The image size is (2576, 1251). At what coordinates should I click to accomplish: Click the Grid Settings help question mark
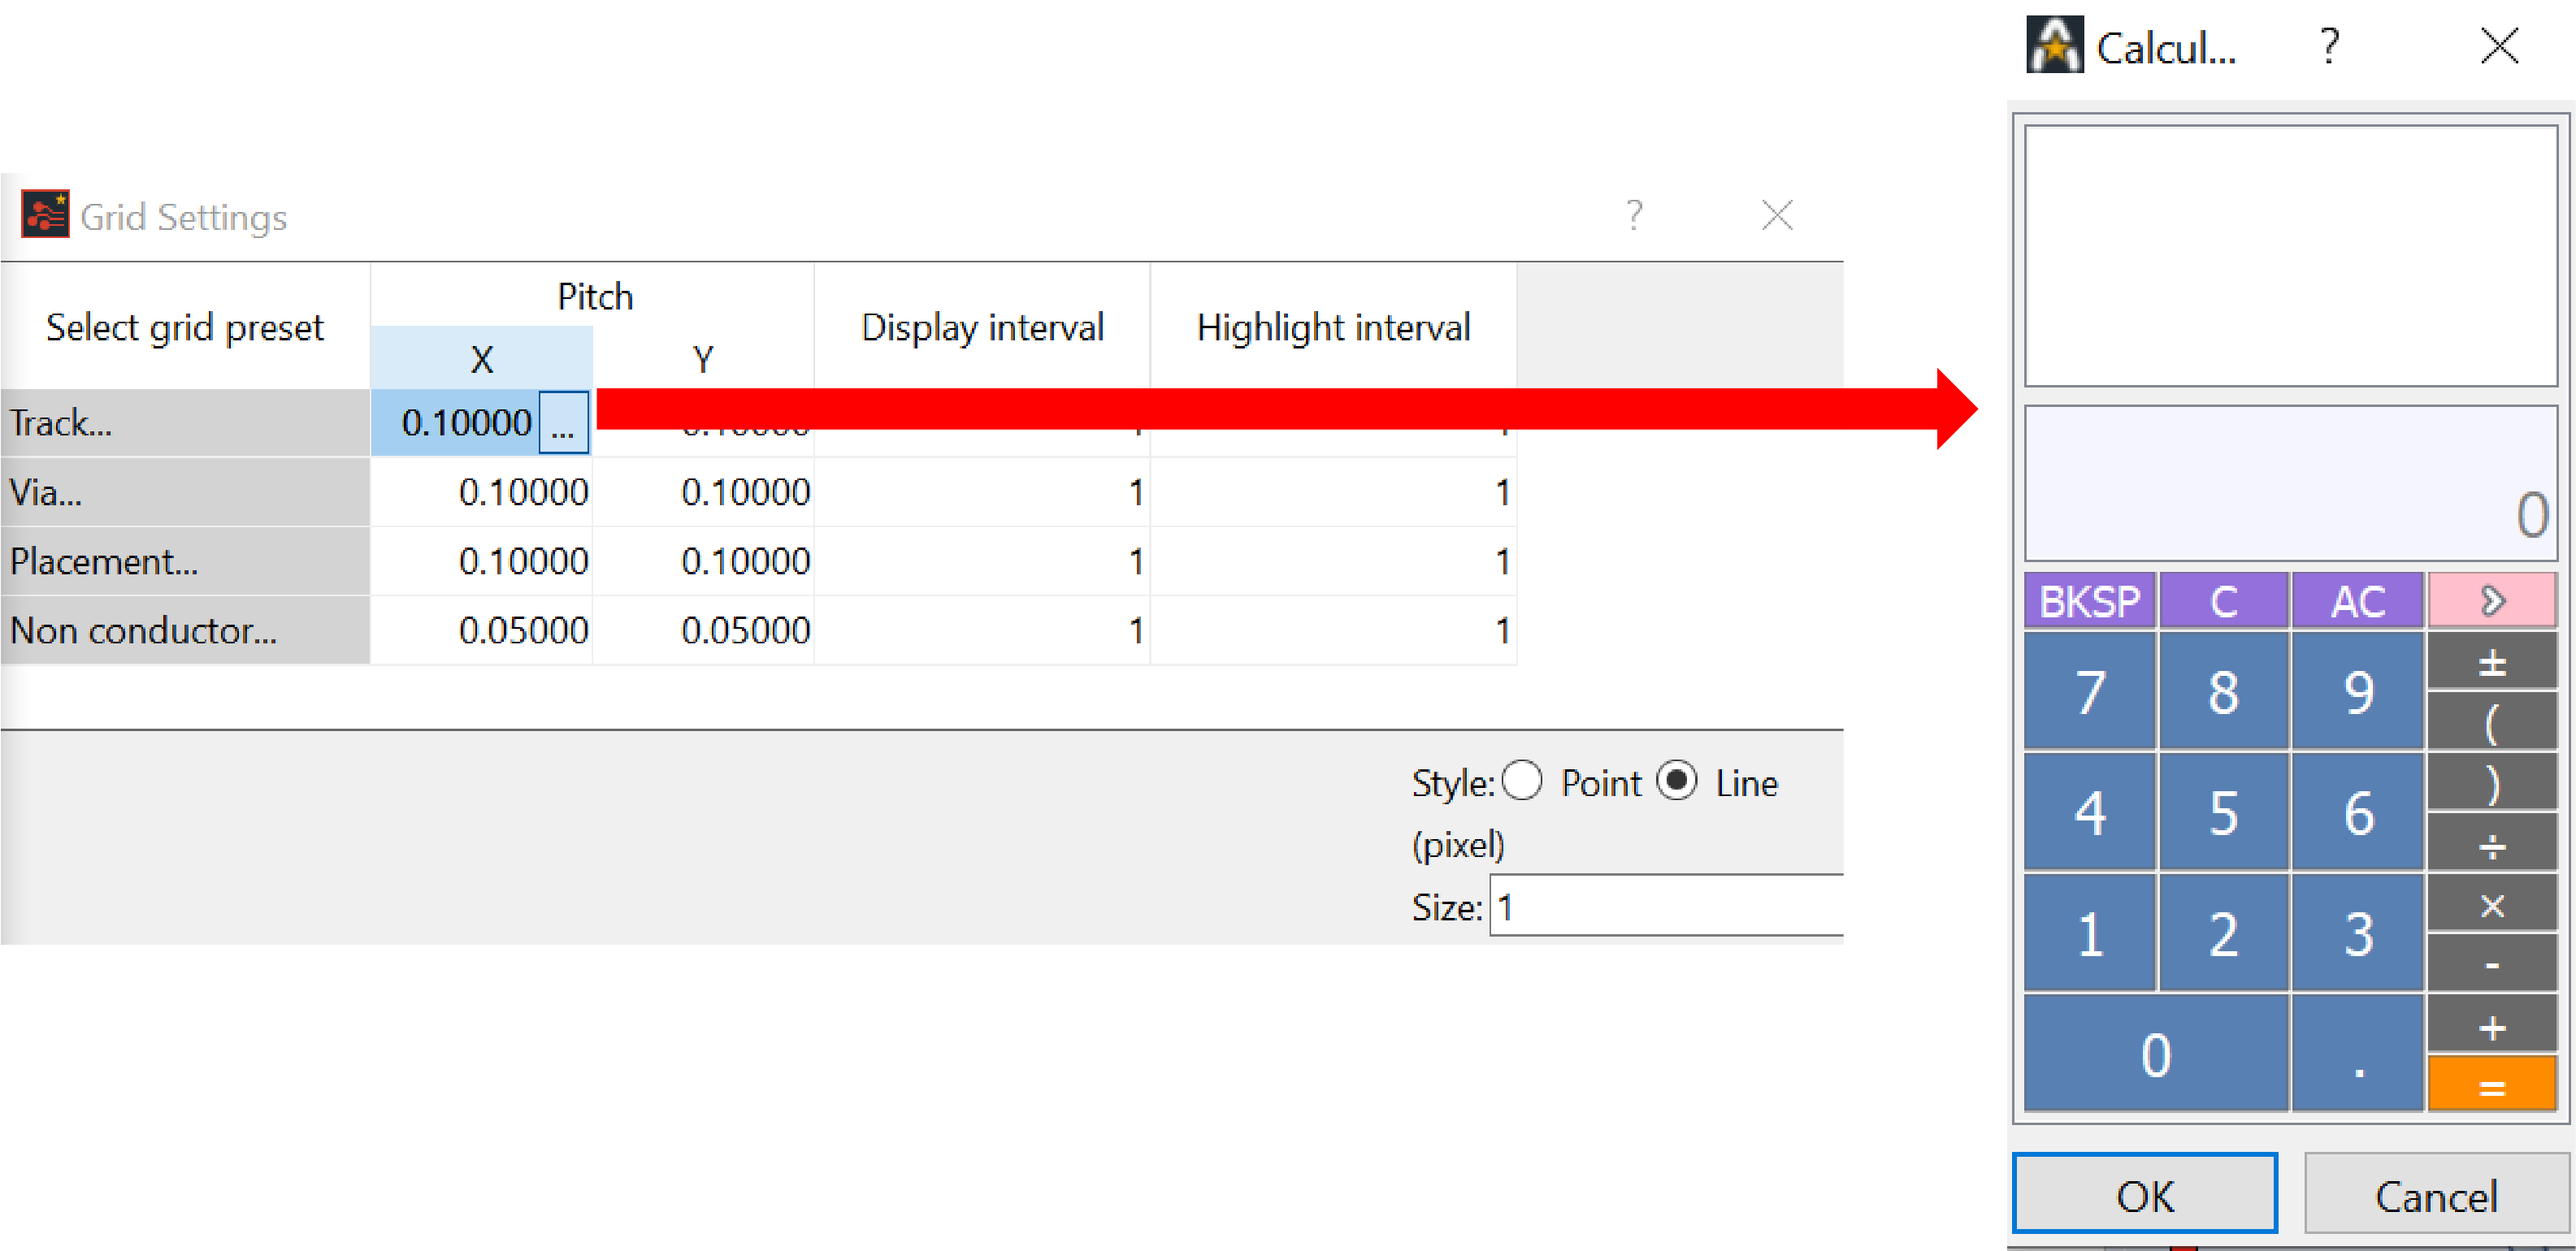[x=1633, y=215]
